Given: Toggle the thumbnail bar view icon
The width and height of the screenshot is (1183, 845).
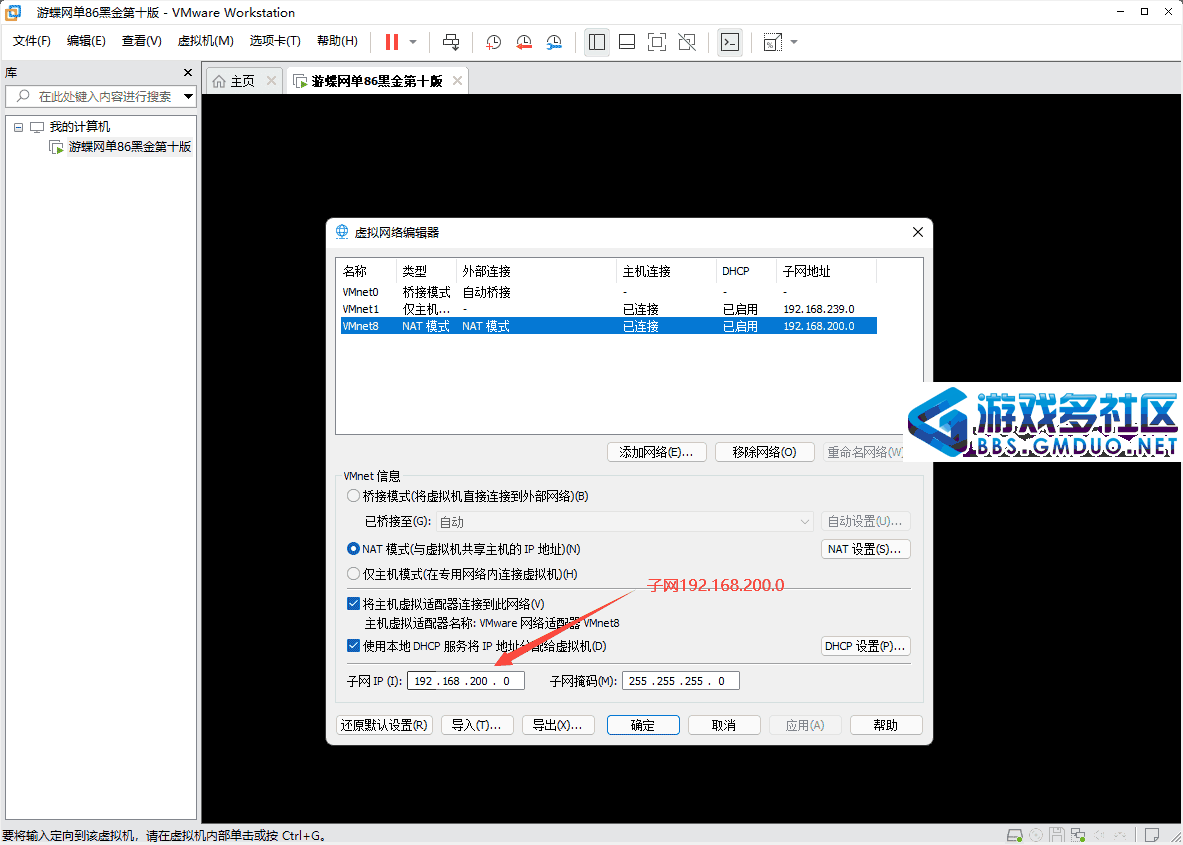Looking at the screenshot, I should [x=627, y=41].
